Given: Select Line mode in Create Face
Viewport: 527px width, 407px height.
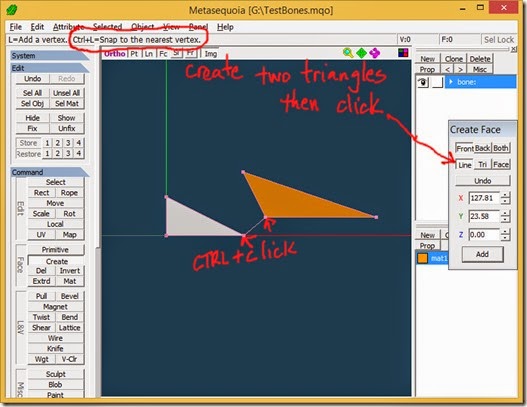Looking at the screenshot, I should tap(464, 165).
